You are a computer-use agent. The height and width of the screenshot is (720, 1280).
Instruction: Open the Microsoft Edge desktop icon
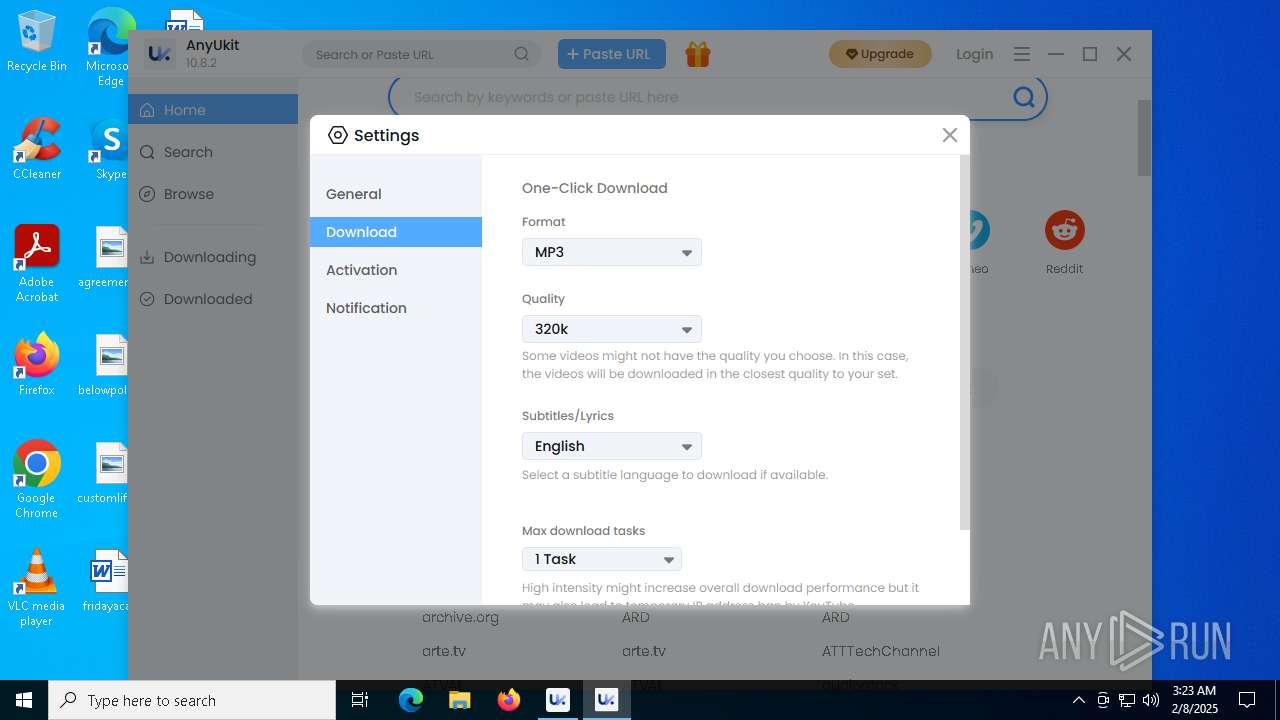point(110,48)
